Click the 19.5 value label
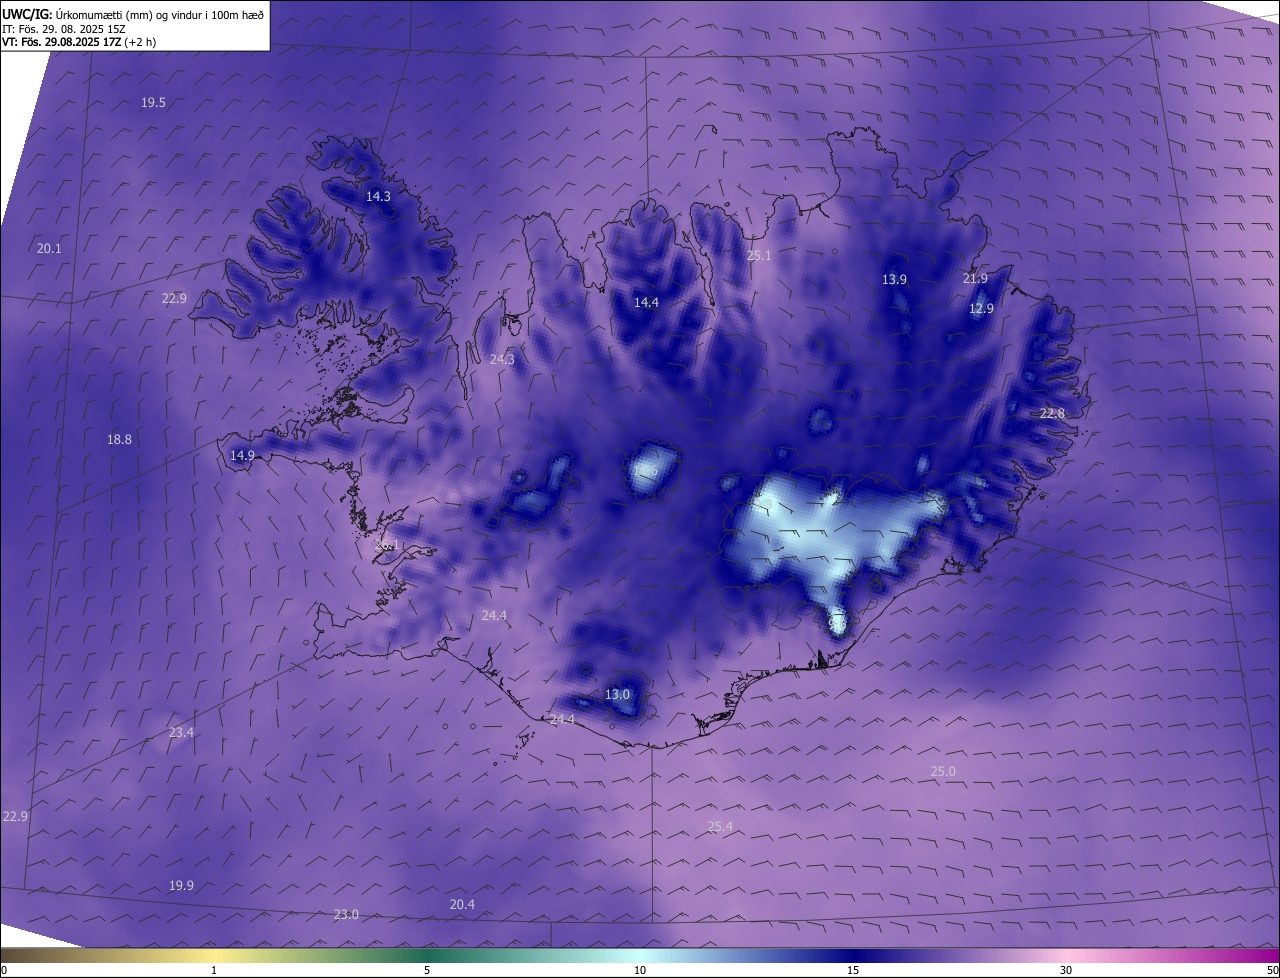1280x978 pixels. [153, 103]
